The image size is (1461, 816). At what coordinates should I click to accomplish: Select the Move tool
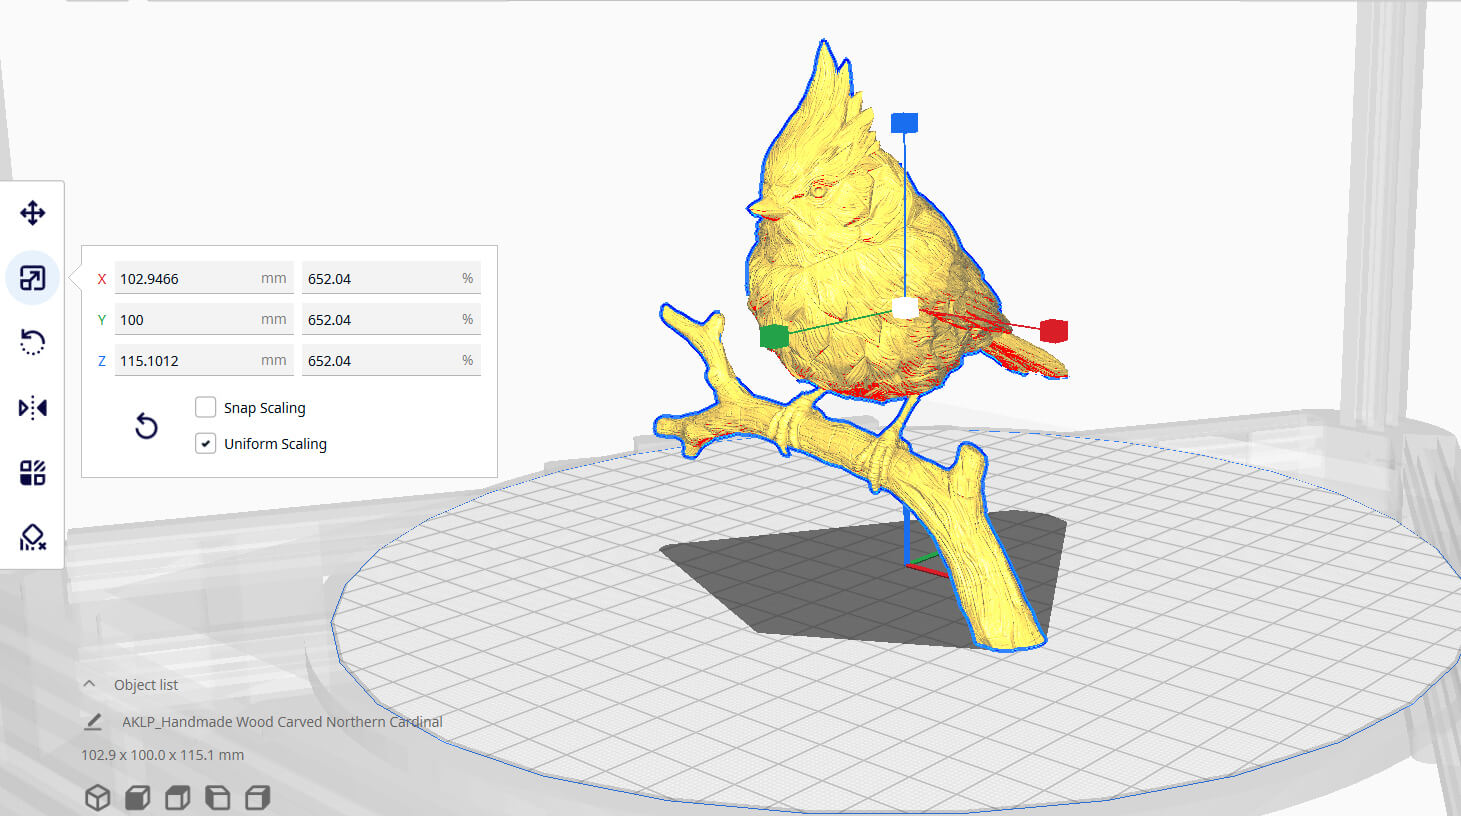click(32, 213)
